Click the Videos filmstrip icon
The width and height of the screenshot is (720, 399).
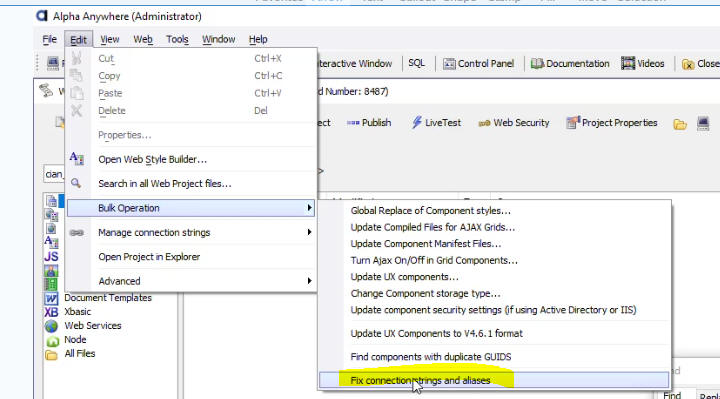click(628, 63)
